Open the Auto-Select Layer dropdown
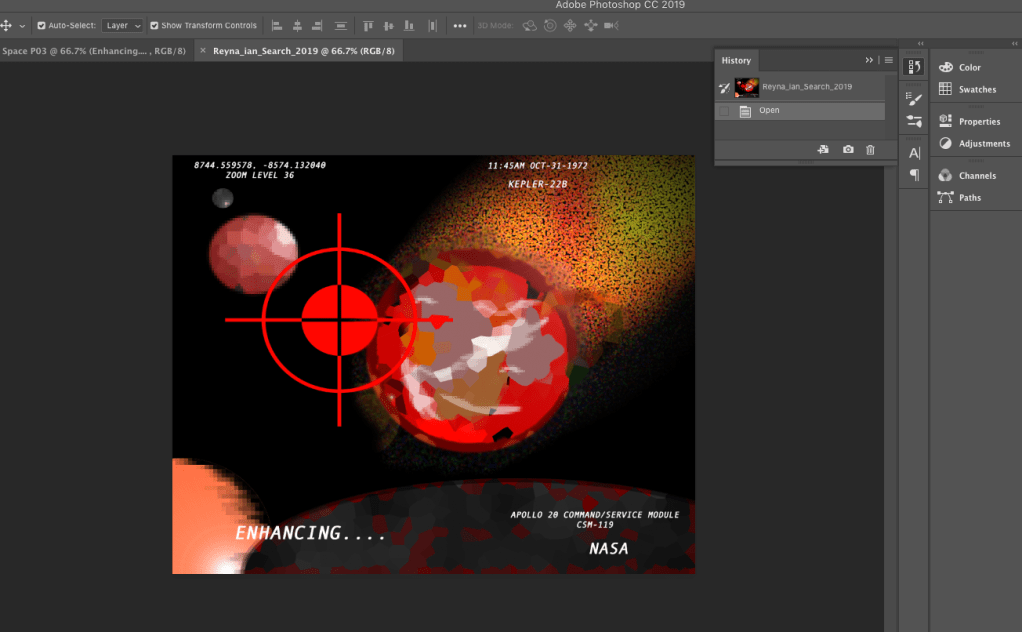 pos(122,25)
